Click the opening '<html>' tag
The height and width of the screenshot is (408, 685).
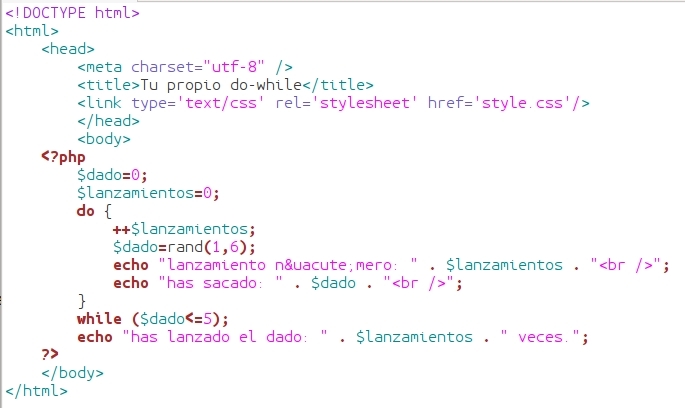pyautogui.click(x=32, y=31)
